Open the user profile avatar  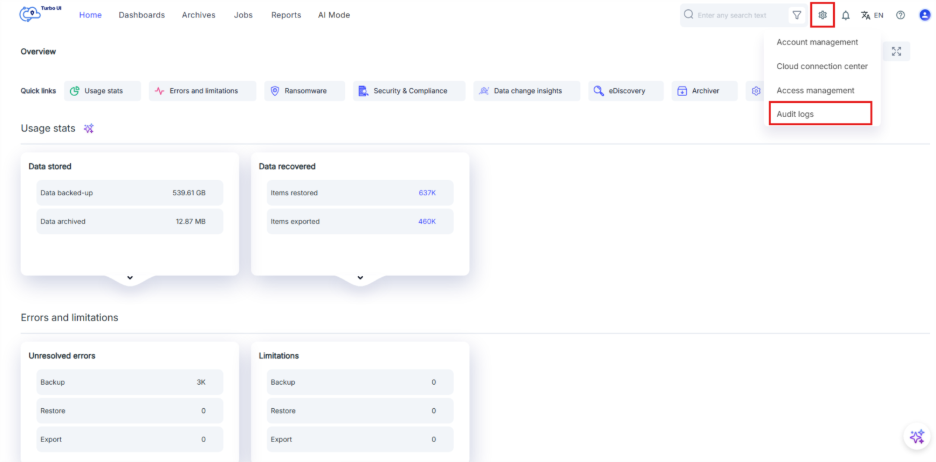924,15
